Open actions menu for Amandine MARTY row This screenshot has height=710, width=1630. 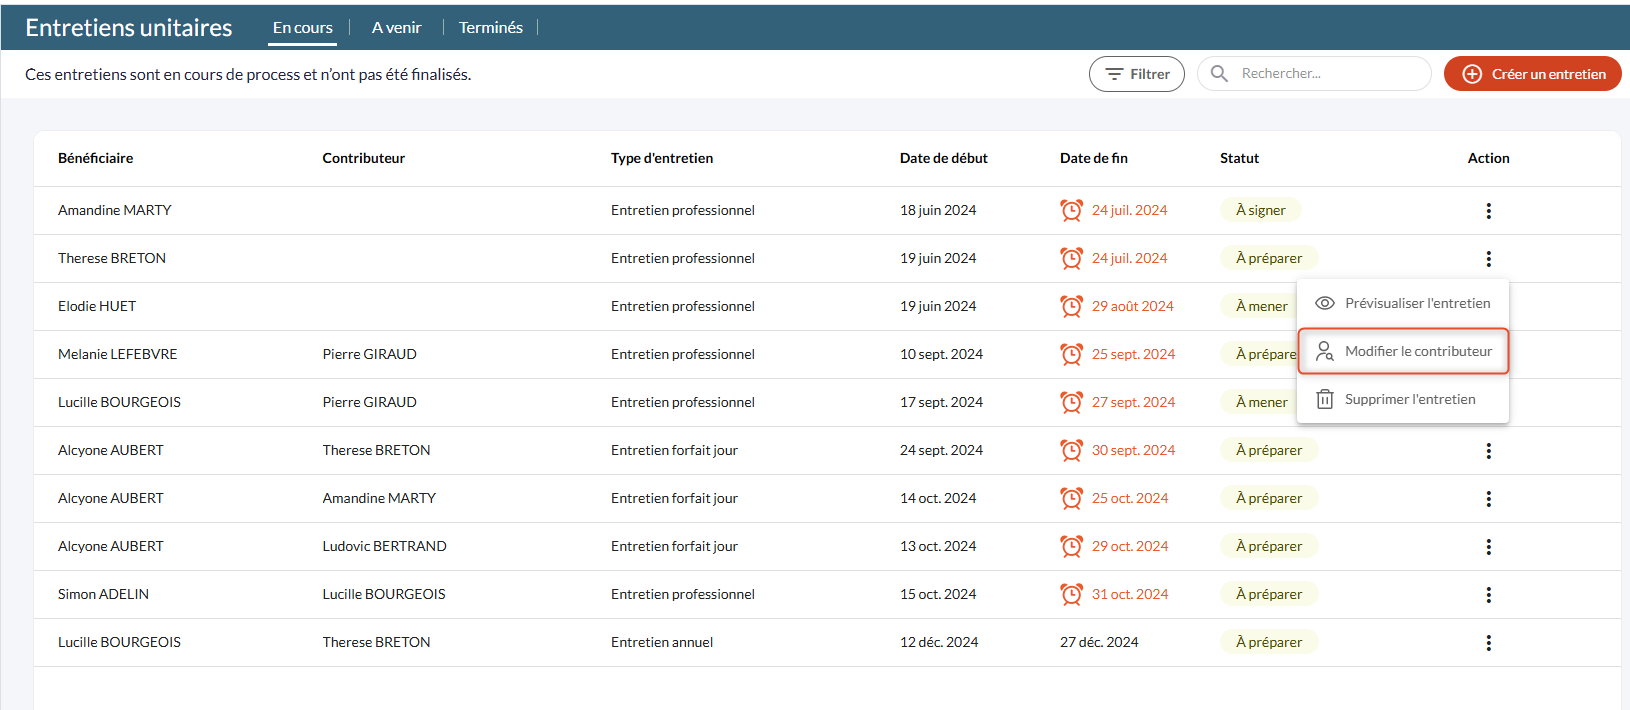coord(1488,211)
